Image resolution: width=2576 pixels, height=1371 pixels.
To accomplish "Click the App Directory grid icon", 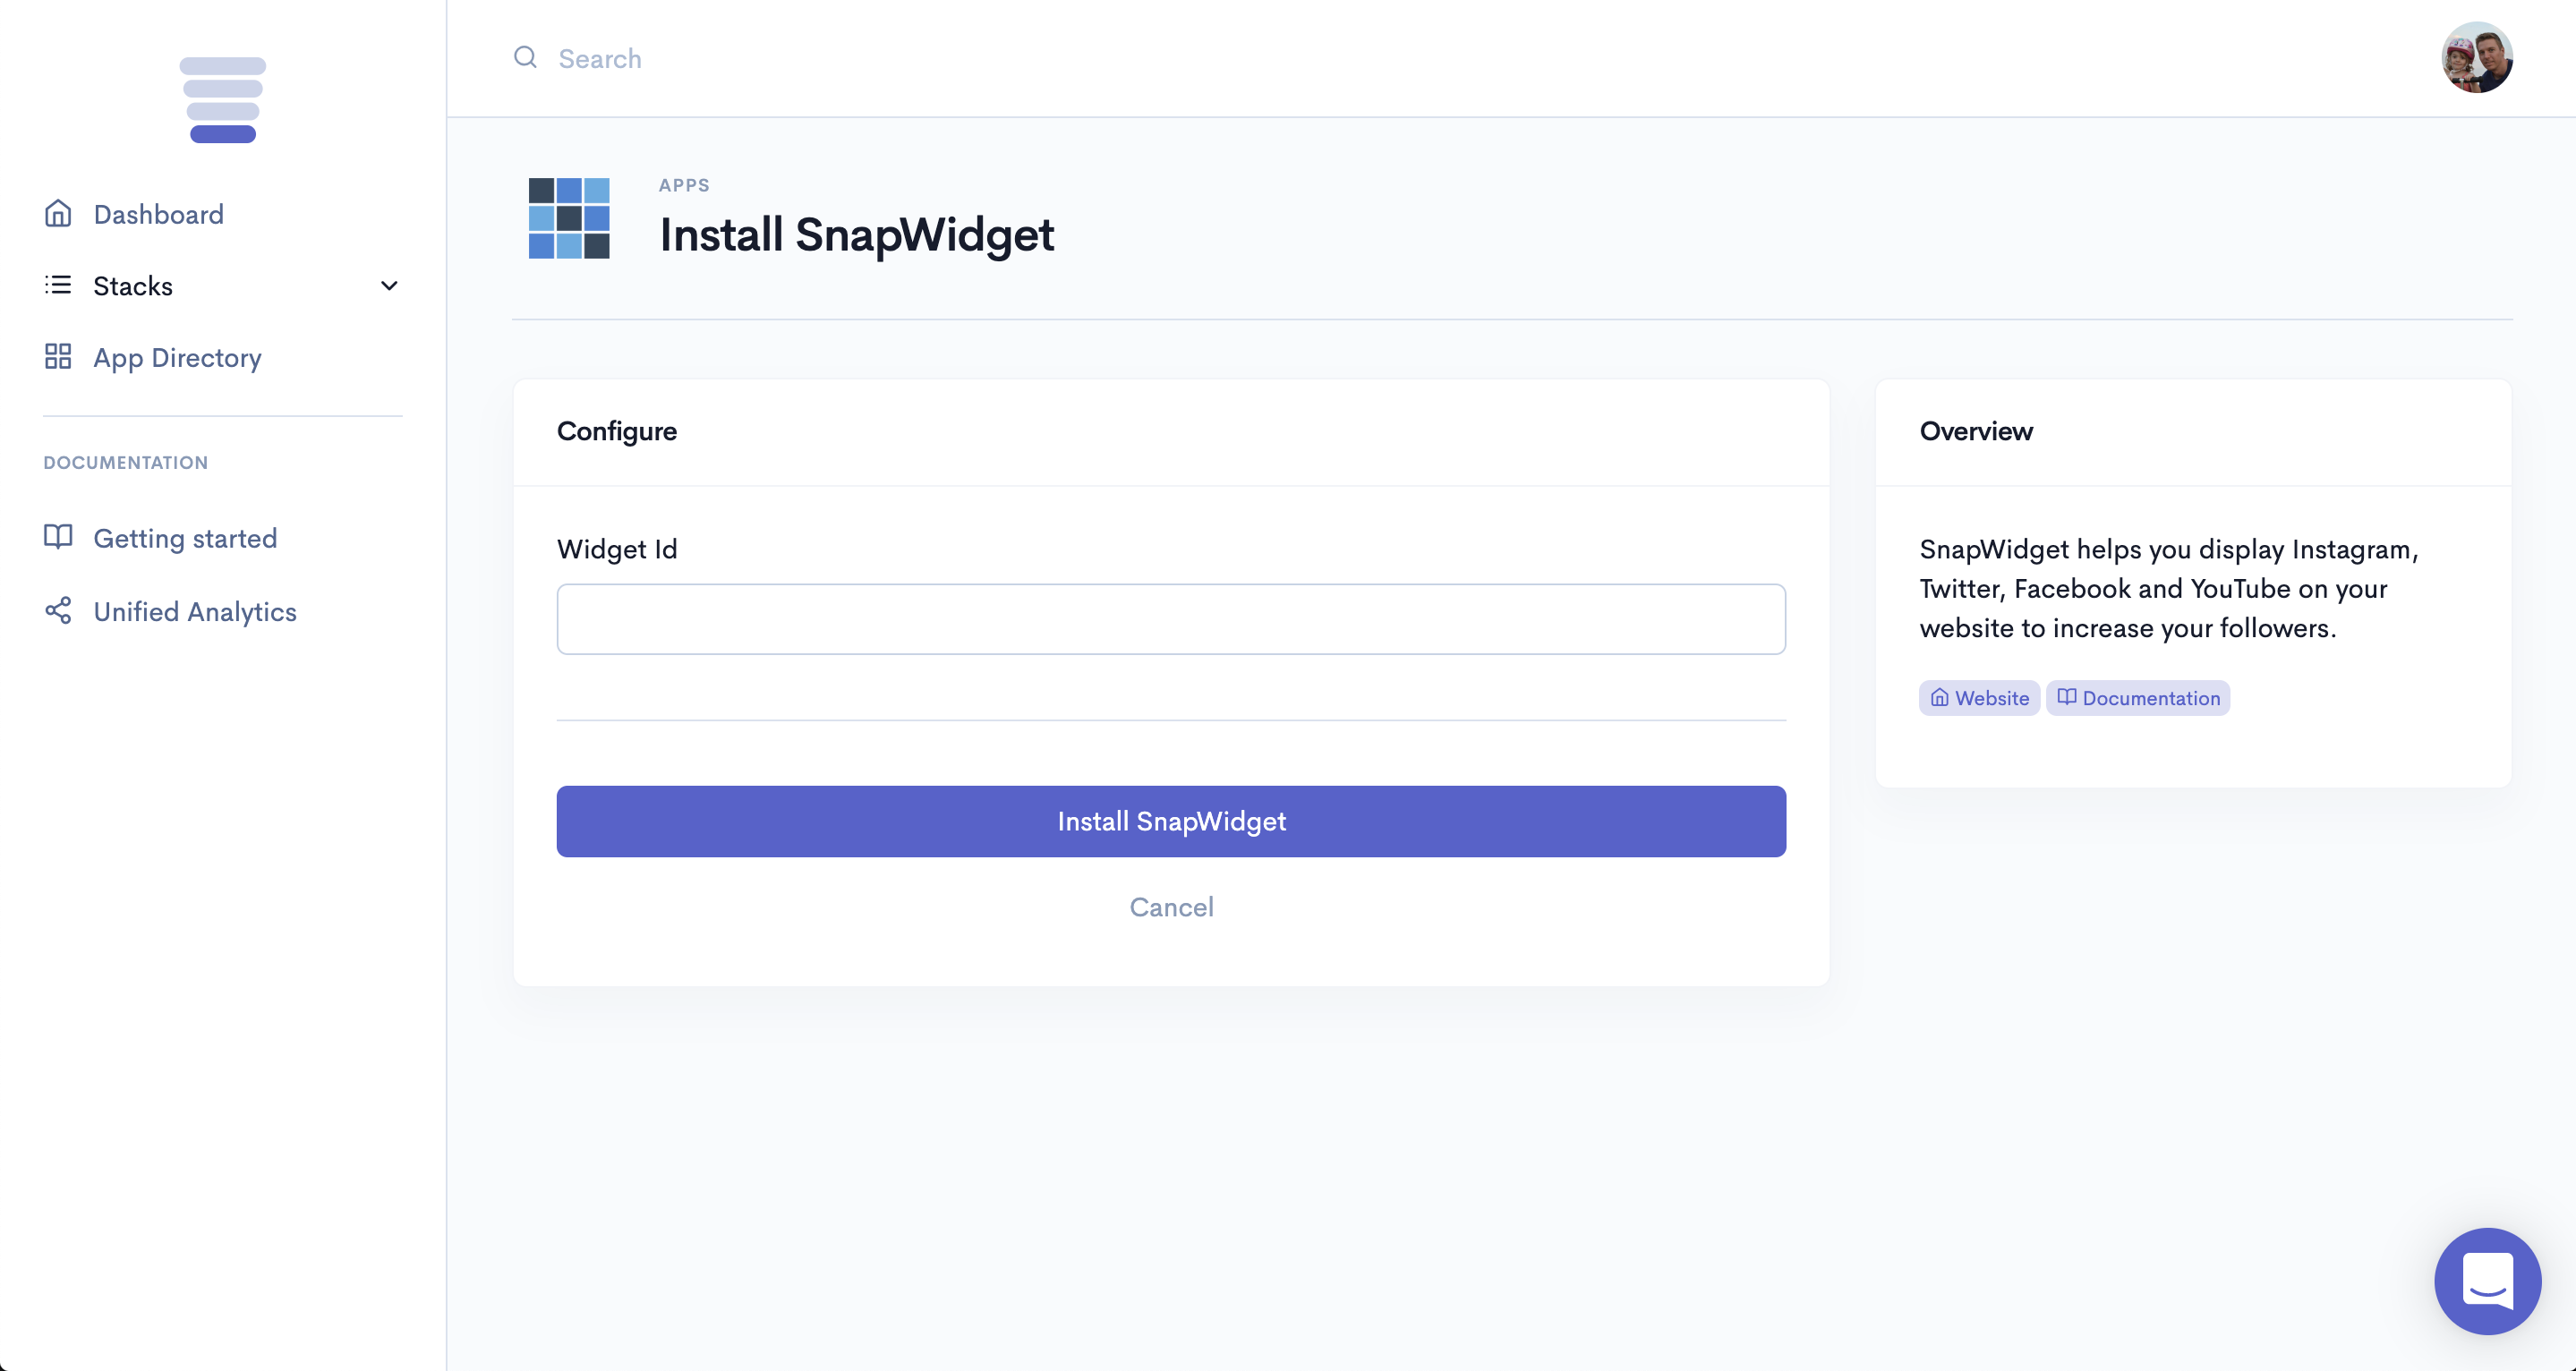I will 58,357.
